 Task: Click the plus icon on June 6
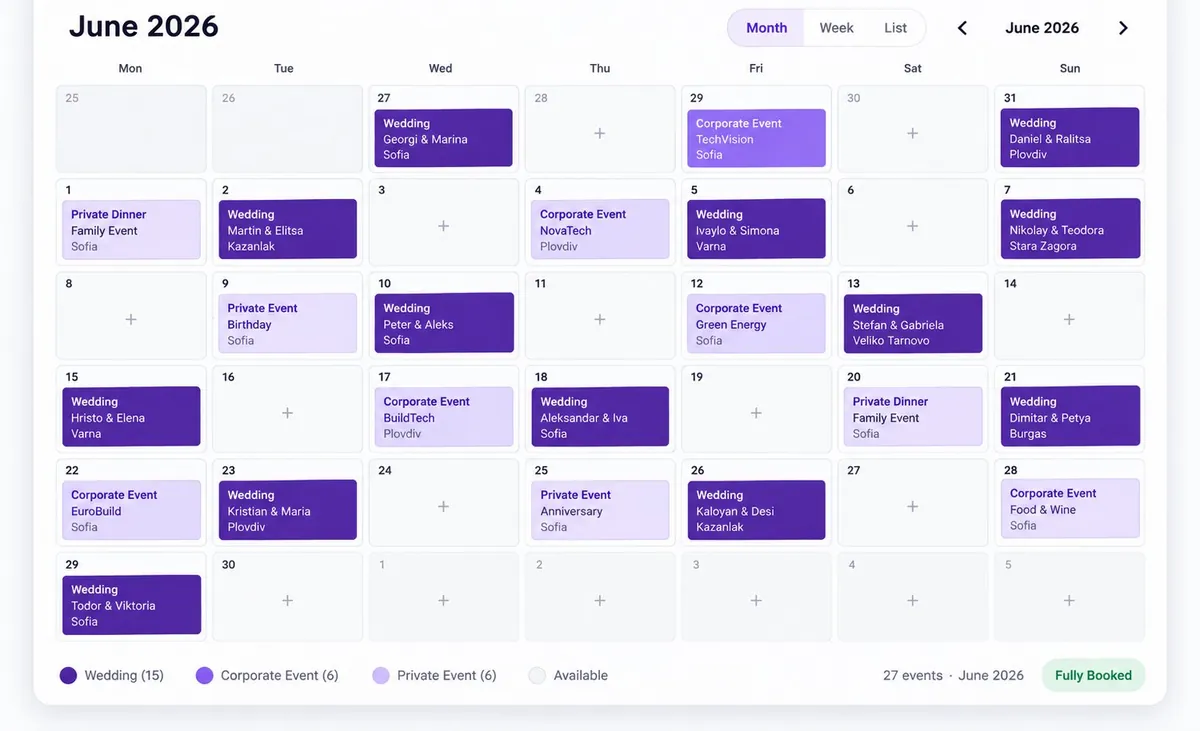point(912,226)
